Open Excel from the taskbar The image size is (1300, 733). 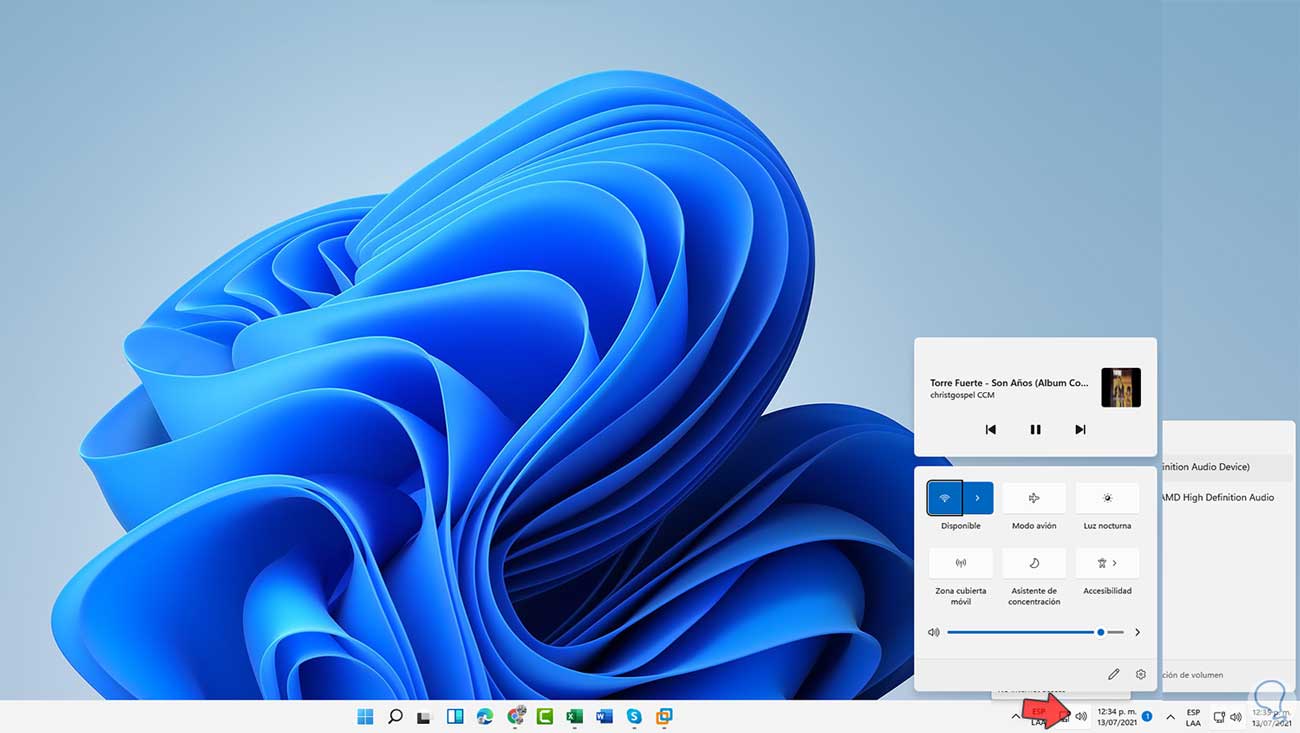coord(574,716)
